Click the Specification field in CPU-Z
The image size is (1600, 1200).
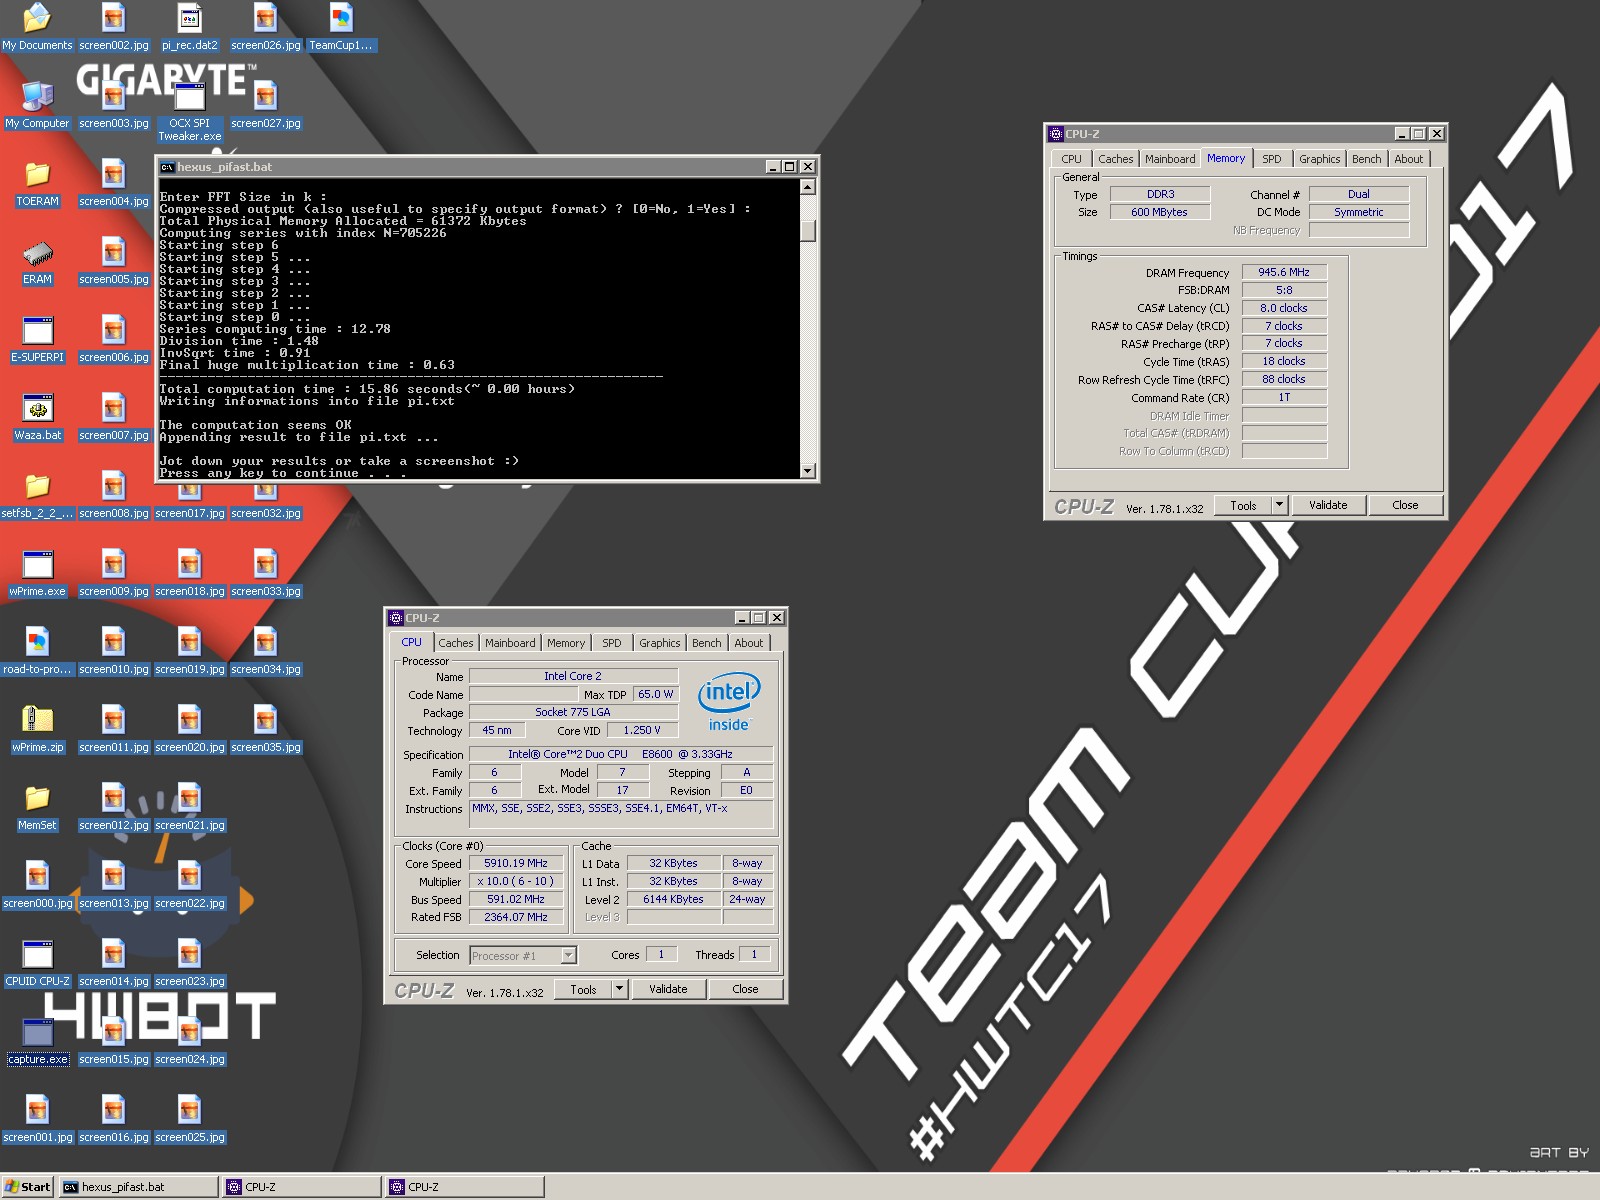(x=620, y=754)
